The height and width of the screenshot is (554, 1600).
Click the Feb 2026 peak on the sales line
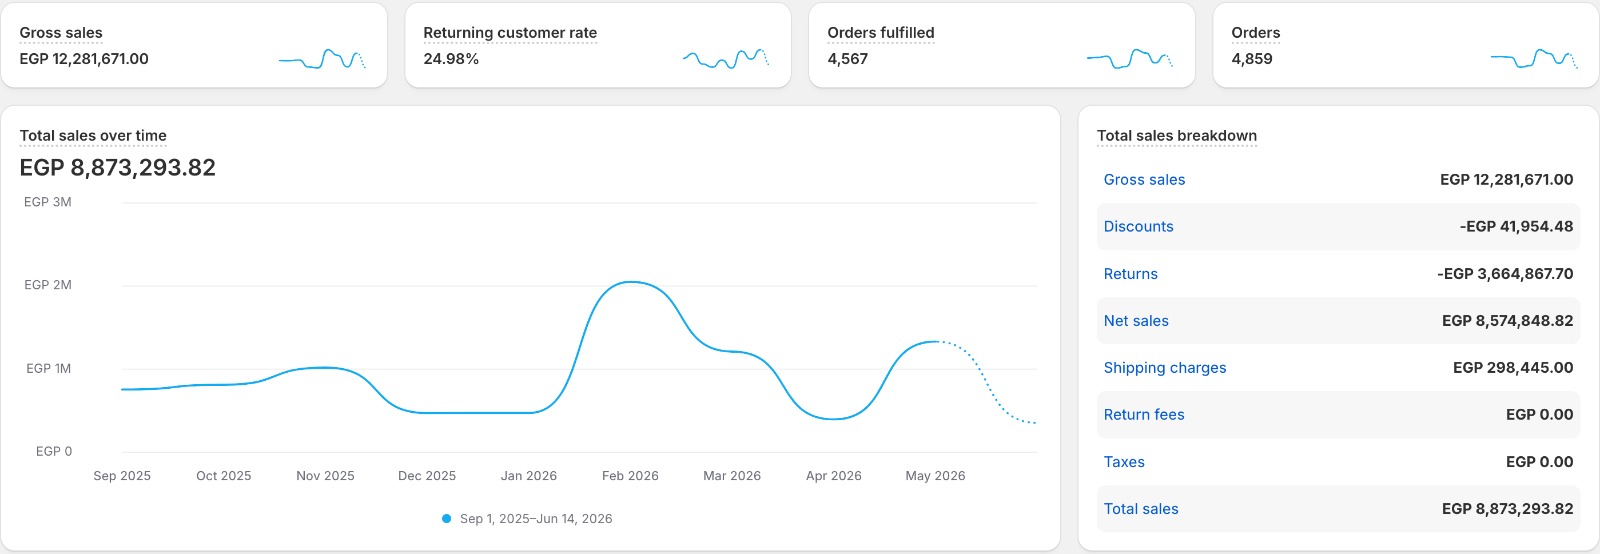tap(631, 283)
